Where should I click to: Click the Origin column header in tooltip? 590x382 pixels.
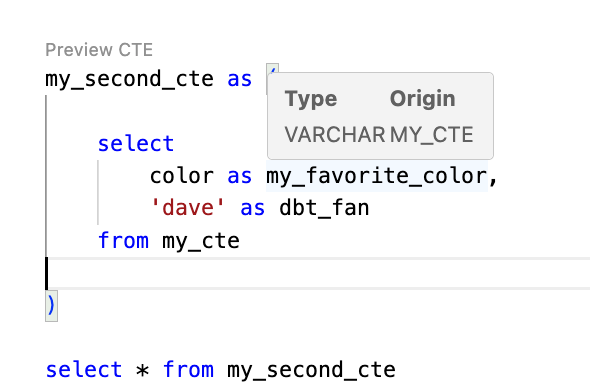423,99
